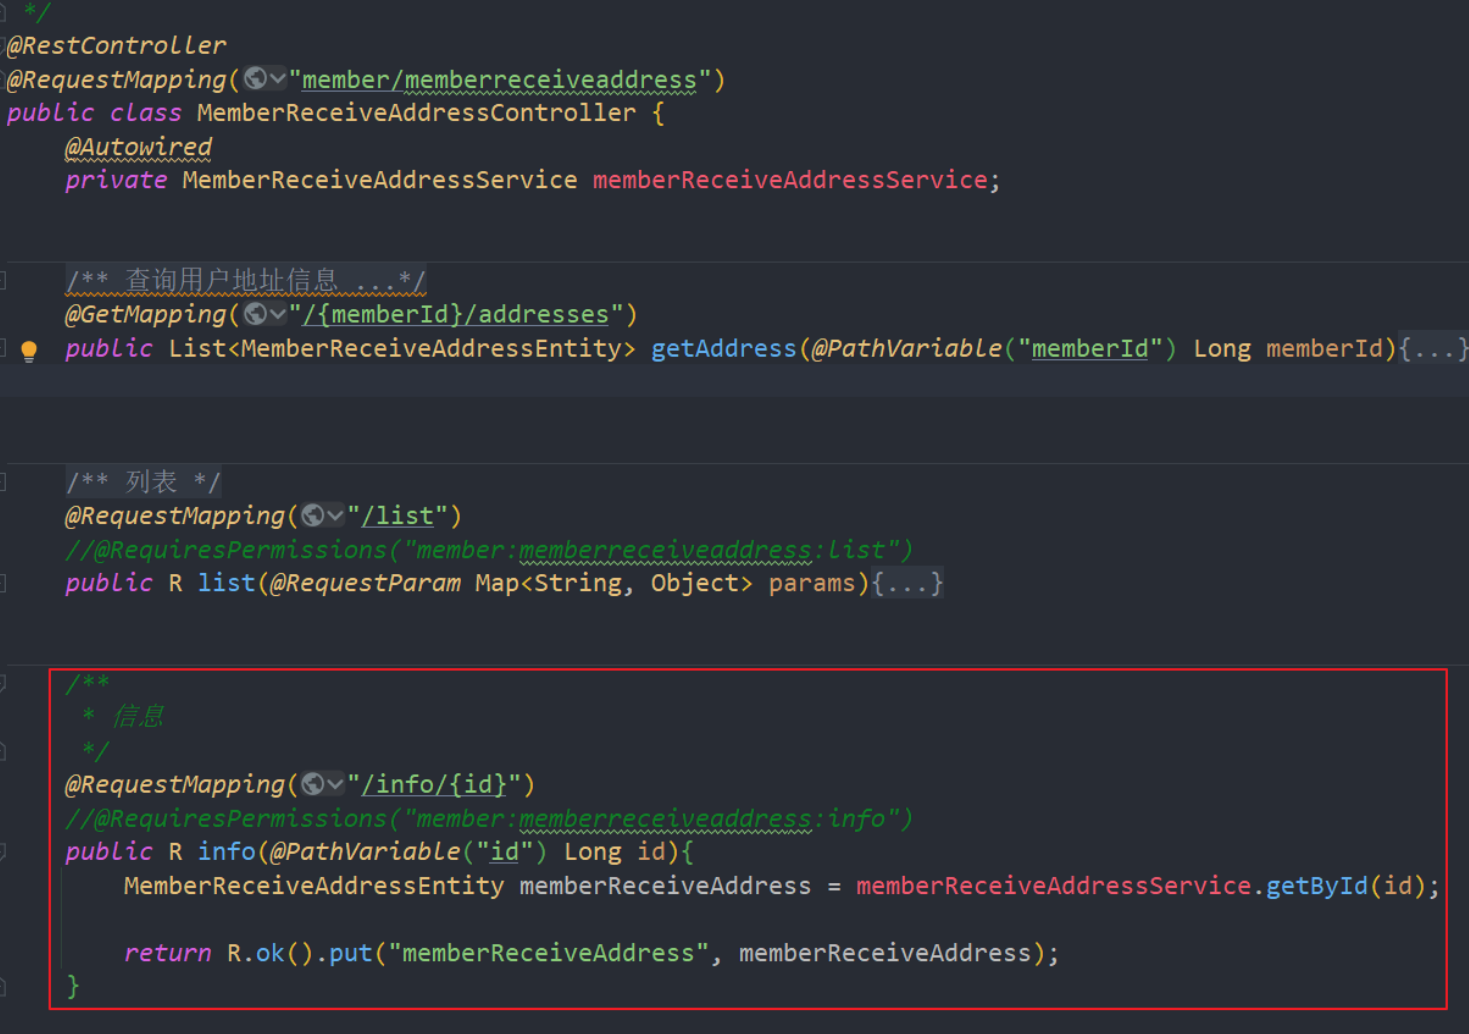Viewport: 1469px width, 1034px height.
Task: Follow the member/memberreceiveaddress URL link
Action: [499, 79]
